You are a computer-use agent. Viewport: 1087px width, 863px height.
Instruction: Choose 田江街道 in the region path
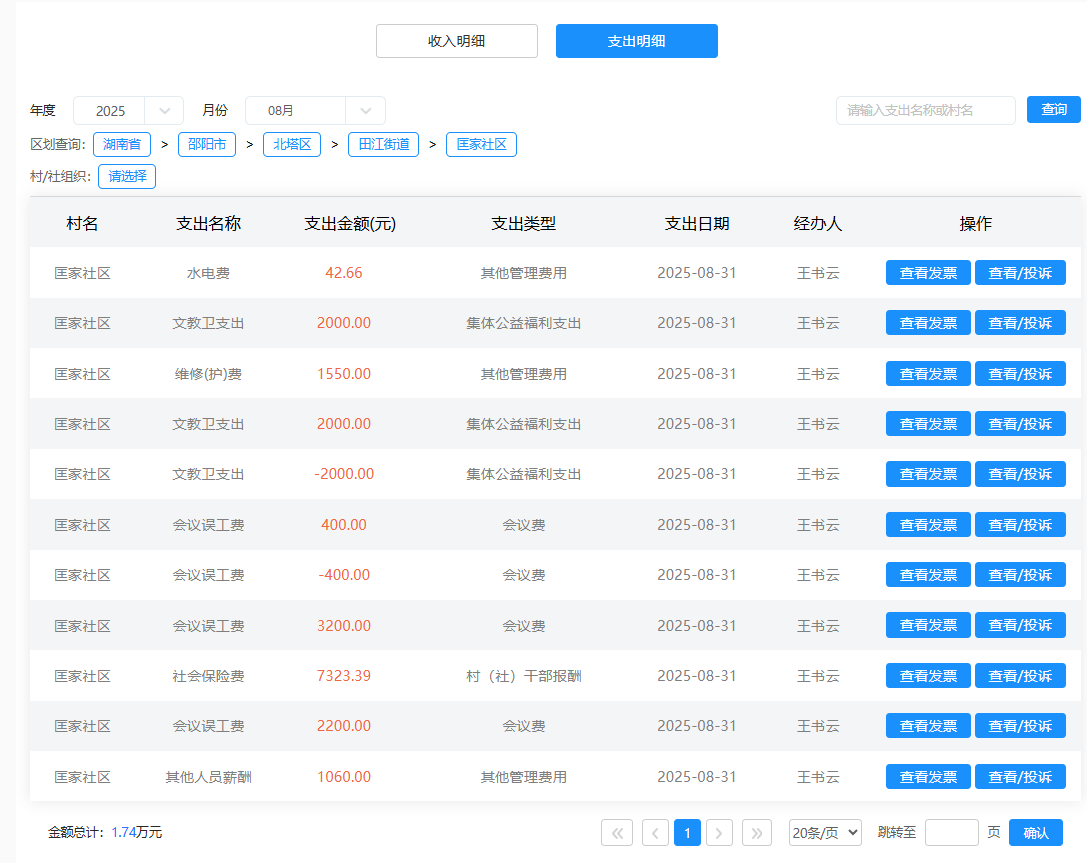(x=383, y=144)
